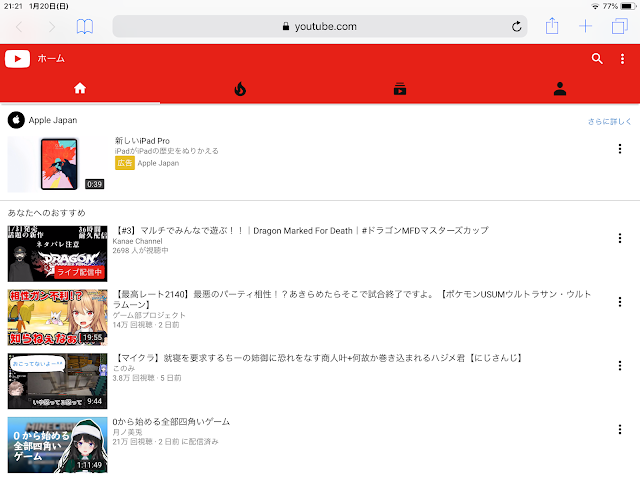Image resolution: width=640 pixels, height=480 pixels.
Task: Open options for the マイクラ video
Action: [620, 366]
